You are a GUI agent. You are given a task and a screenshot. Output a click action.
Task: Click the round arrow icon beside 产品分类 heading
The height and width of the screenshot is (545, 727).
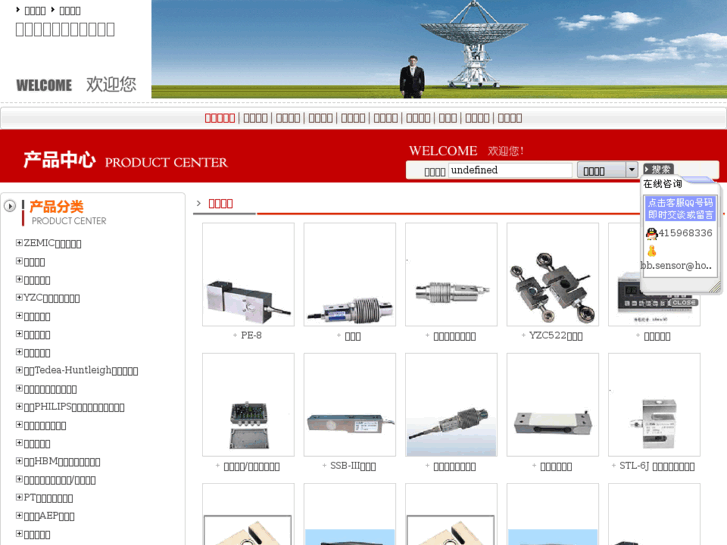tap(9, 205)
